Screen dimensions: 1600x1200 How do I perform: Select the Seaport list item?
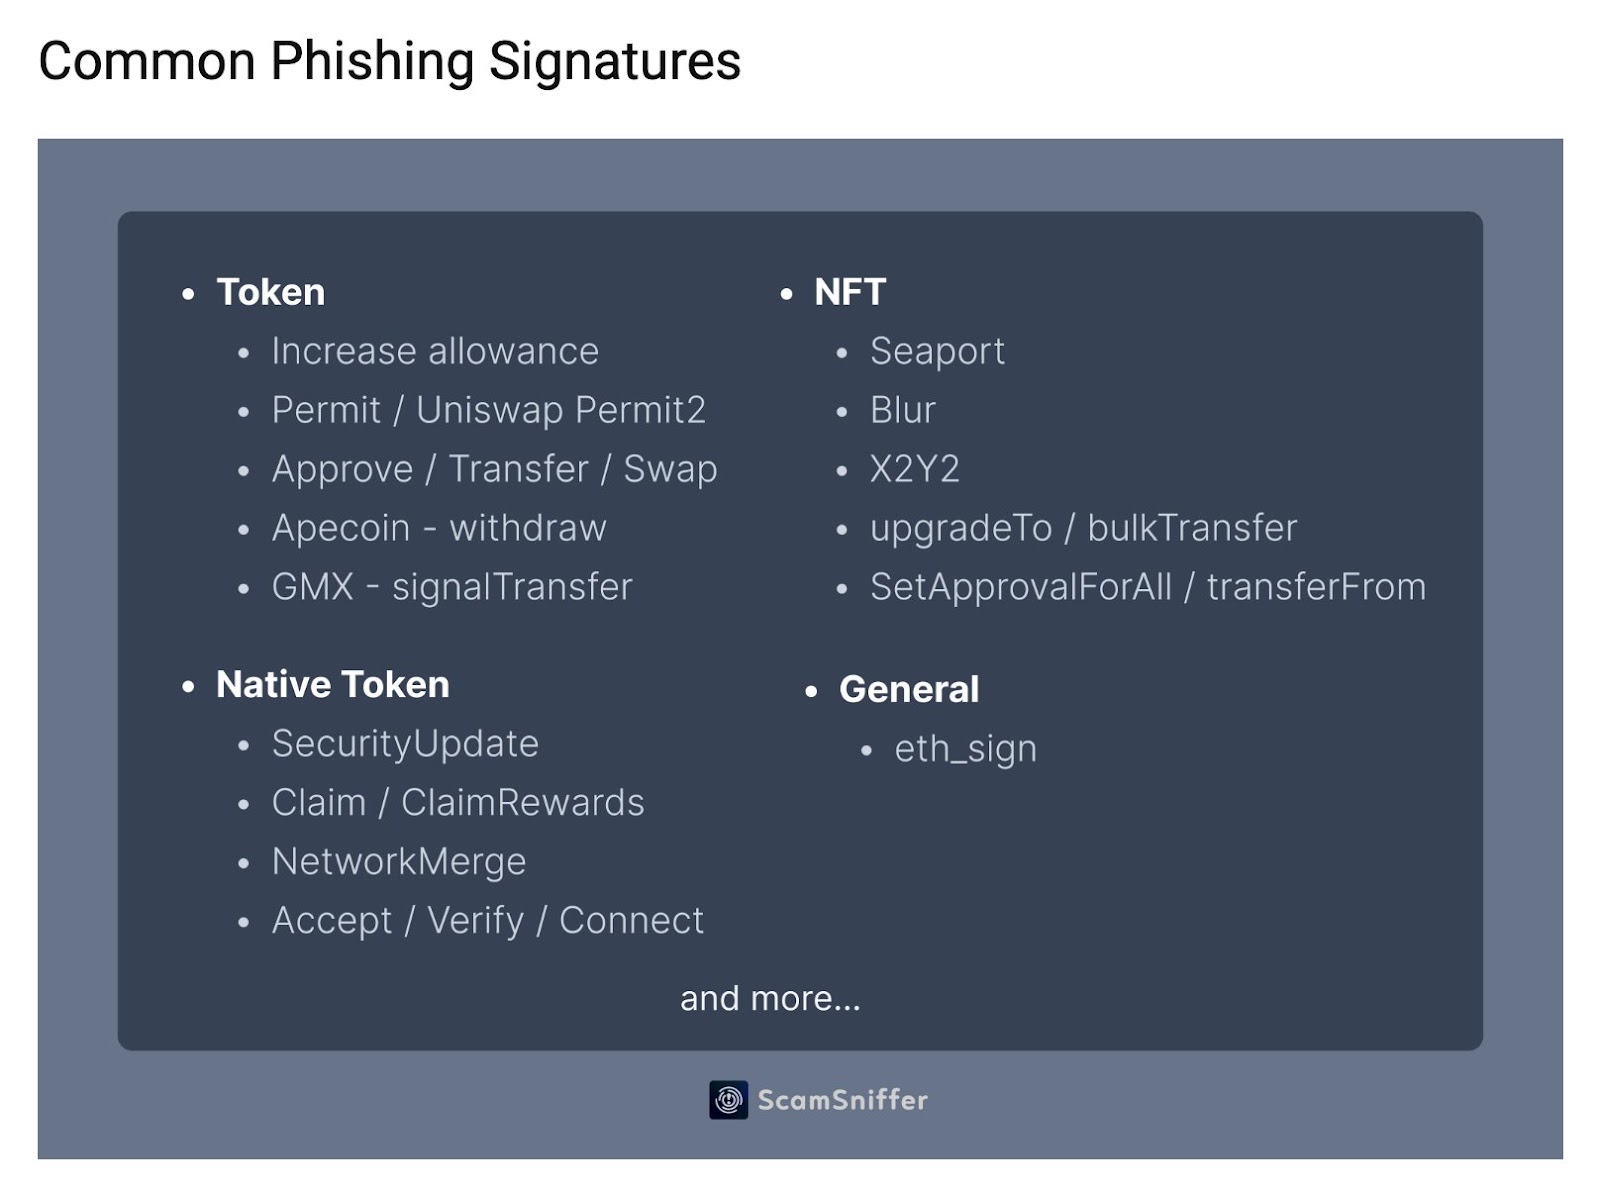click(x=937, y=351)
